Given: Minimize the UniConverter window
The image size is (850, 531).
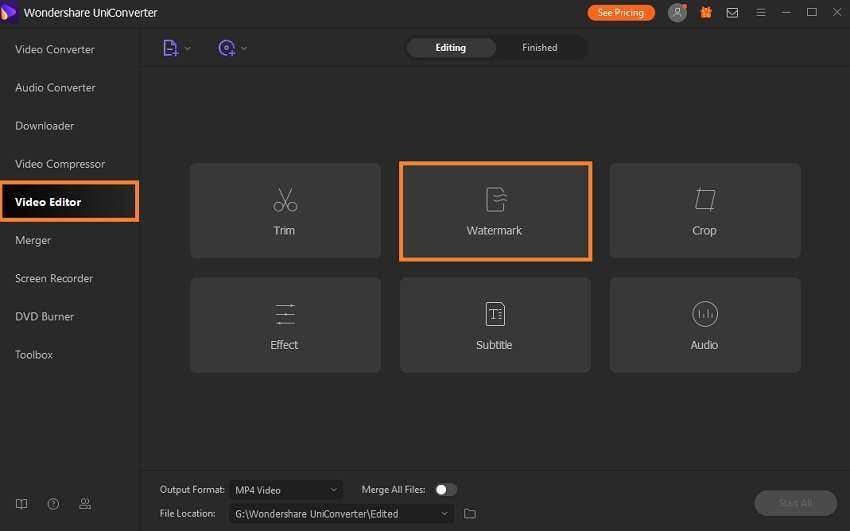Looking at the screenshot, I should (786, 12).
